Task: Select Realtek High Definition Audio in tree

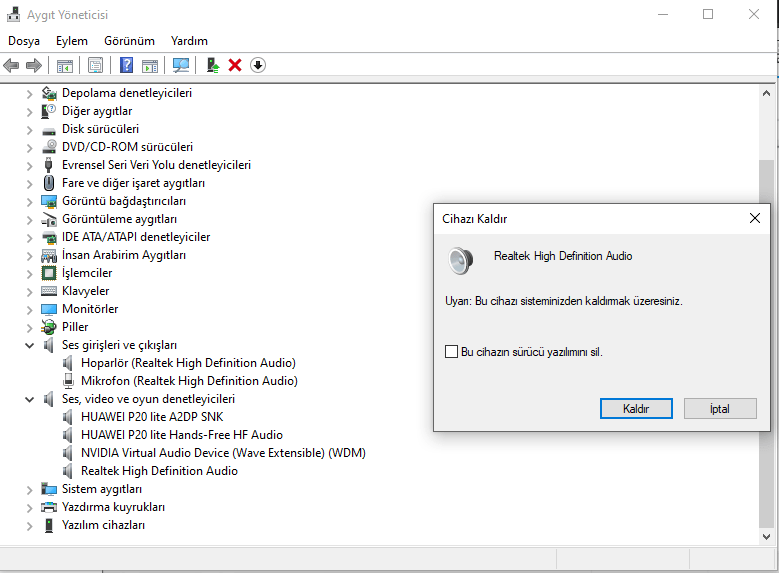Action: point(159,471)
